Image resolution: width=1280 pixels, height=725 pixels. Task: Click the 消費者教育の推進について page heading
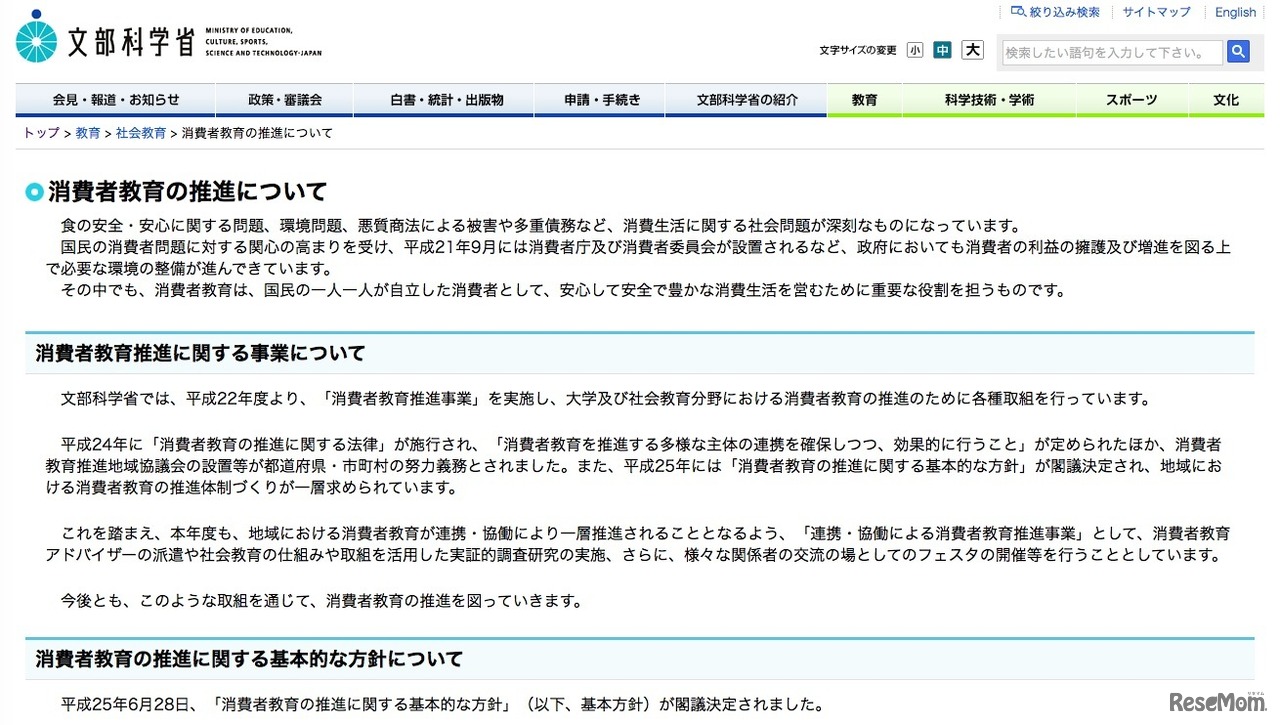pyautogui.click(x=188, y=191)
